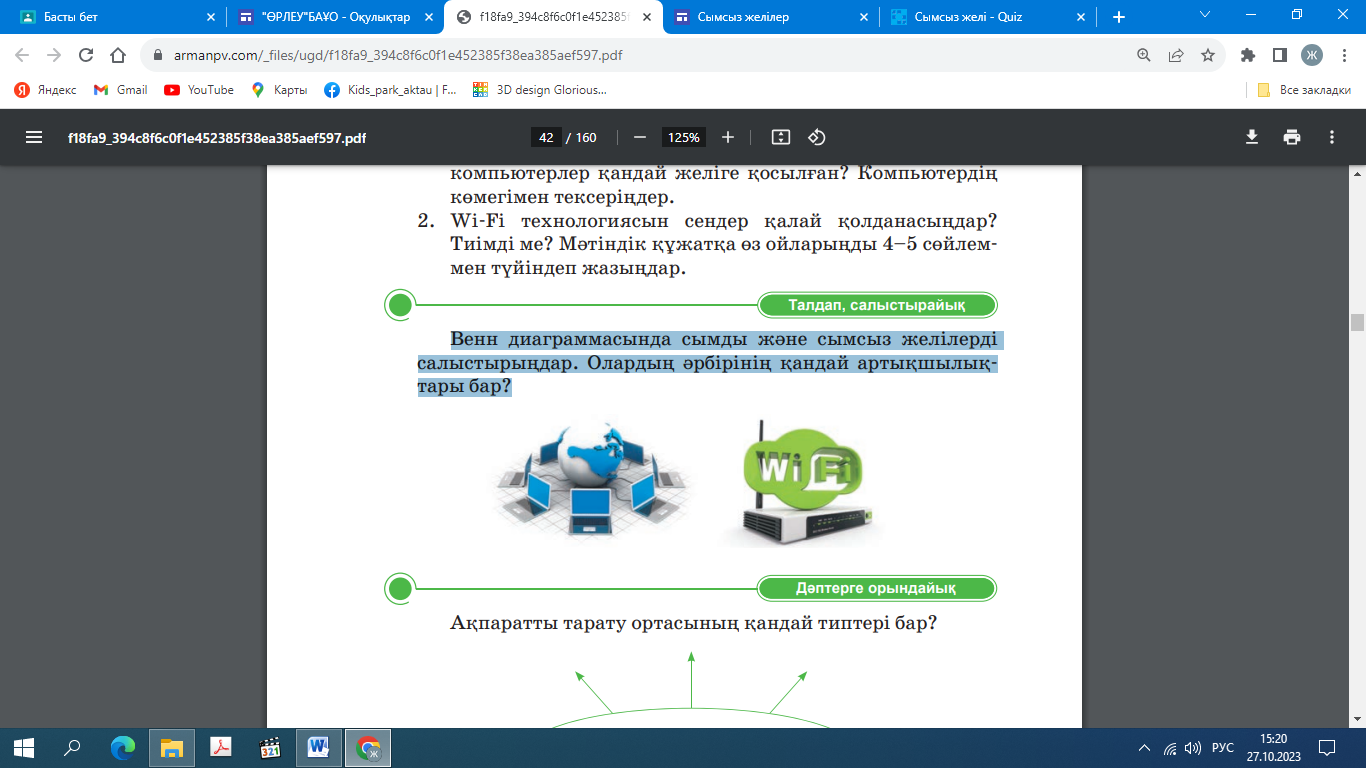Launch Microsoft Edge from the taskbar

tap(124, 747)
